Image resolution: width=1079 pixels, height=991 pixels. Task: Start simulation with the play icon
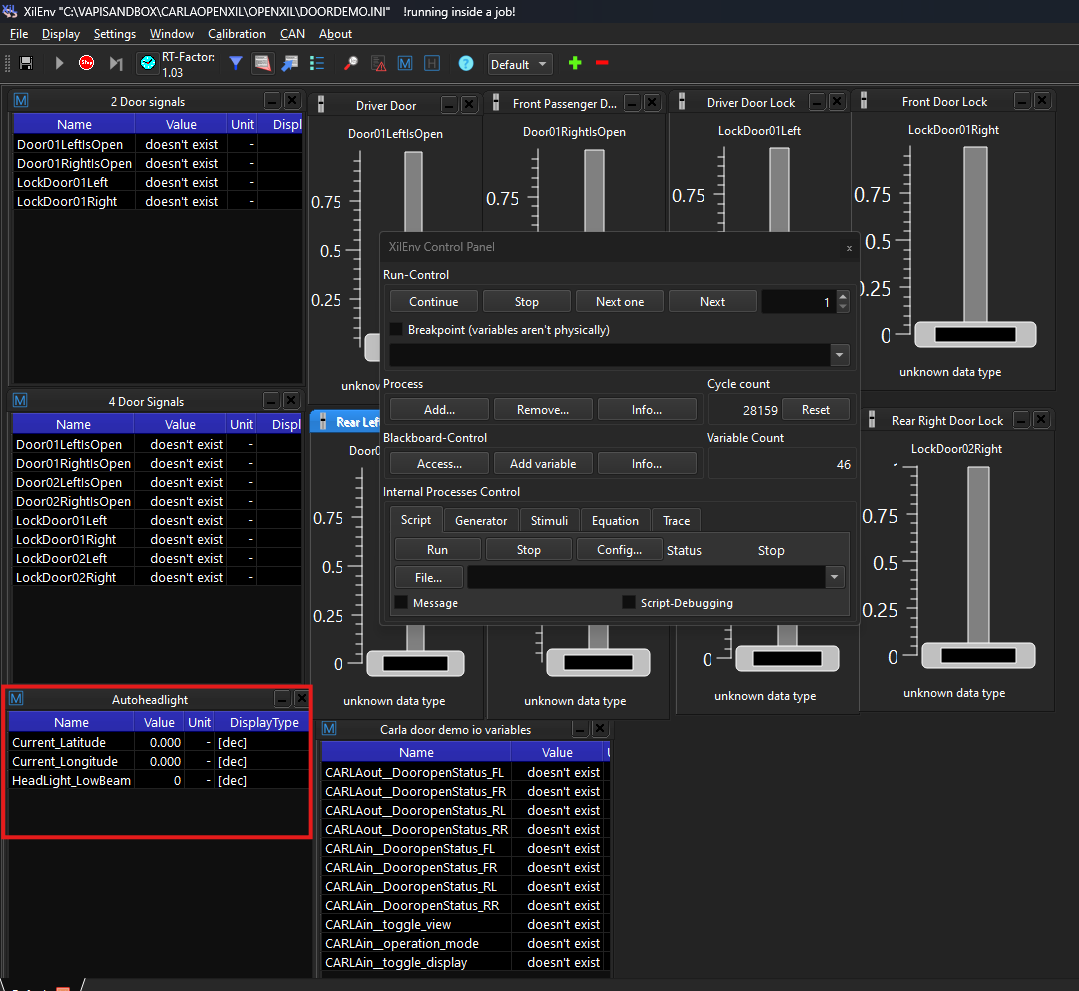[58, 63]
